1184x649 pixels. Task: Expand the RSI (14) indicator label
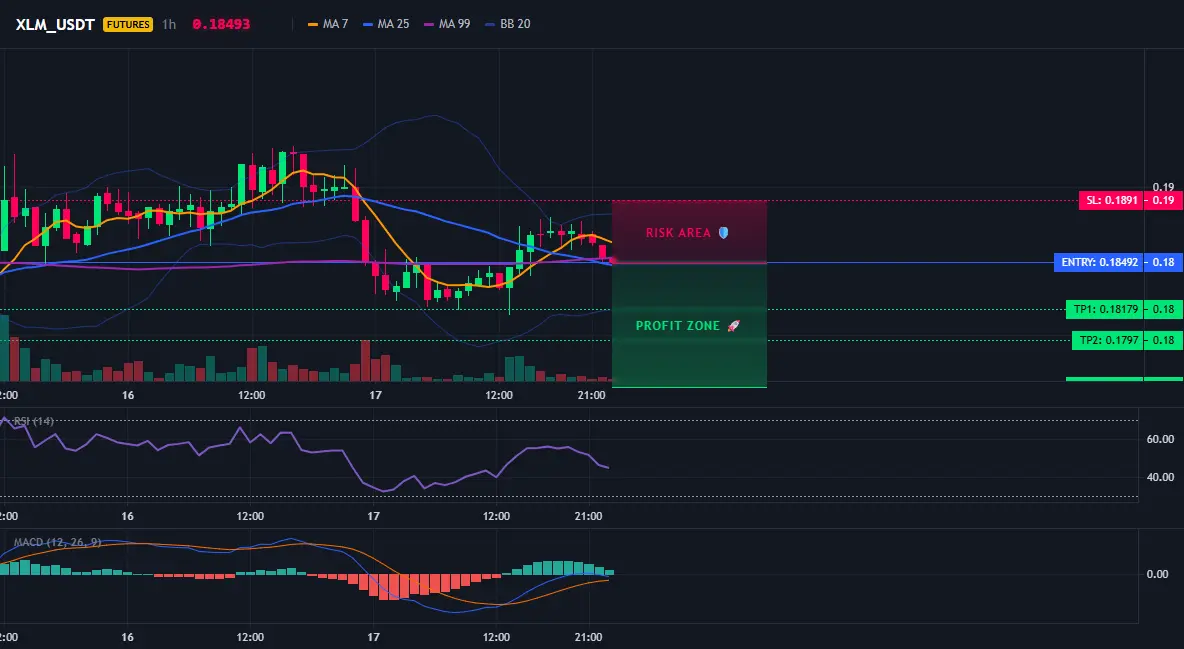[x=34, y=421]
